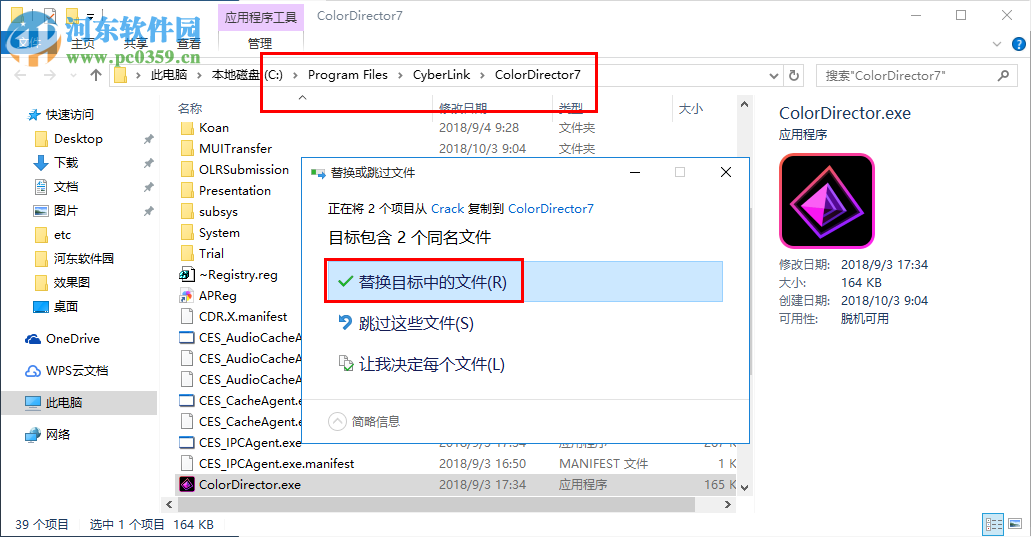
Task: Open Explorer help
Action: (1019, 44)
